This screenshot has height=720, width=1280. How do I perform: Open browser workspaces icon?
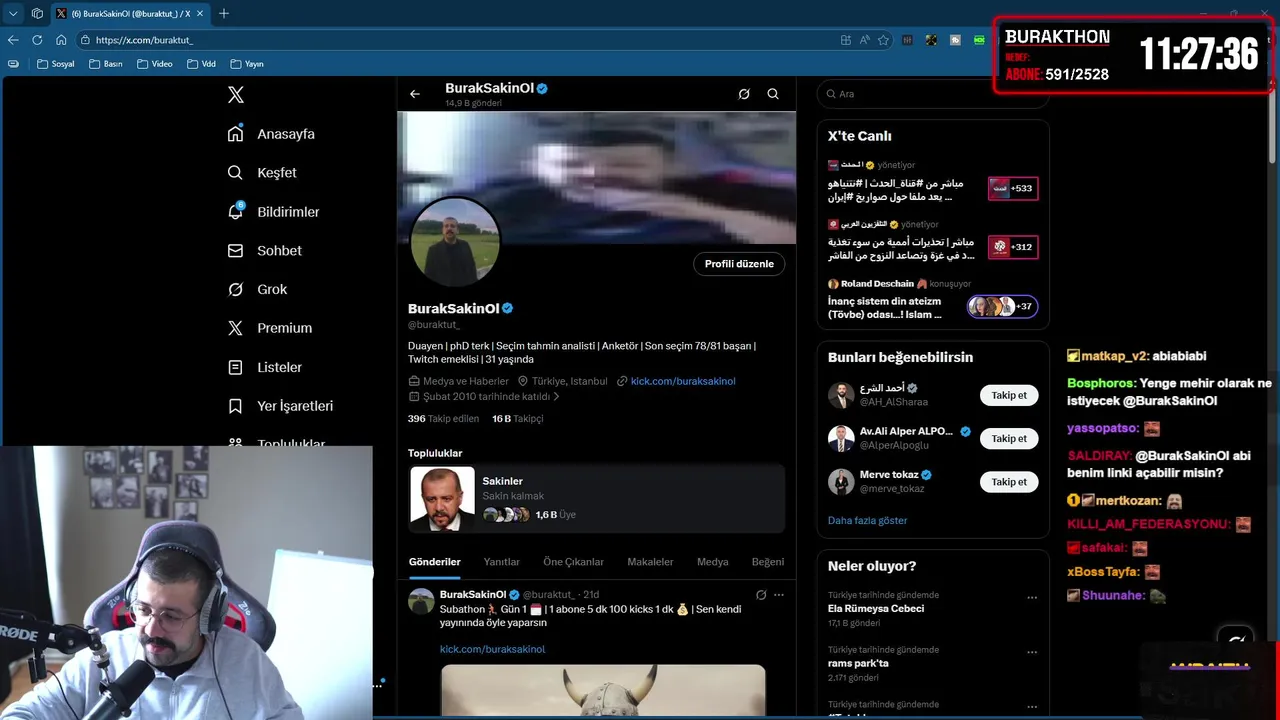tap(37, 14)
